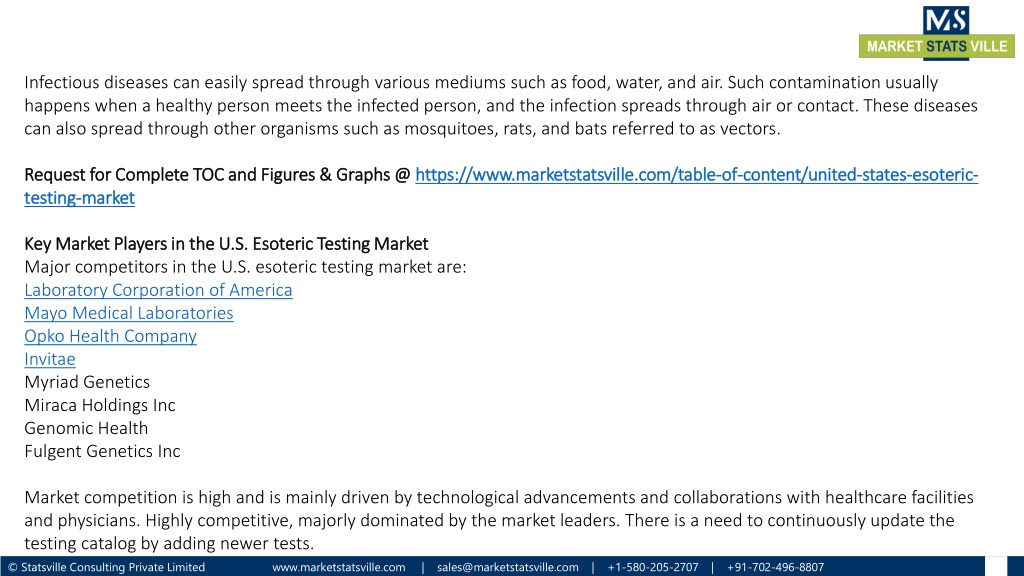Open the Laboratory Corporation of America link

tap(158, 290)
